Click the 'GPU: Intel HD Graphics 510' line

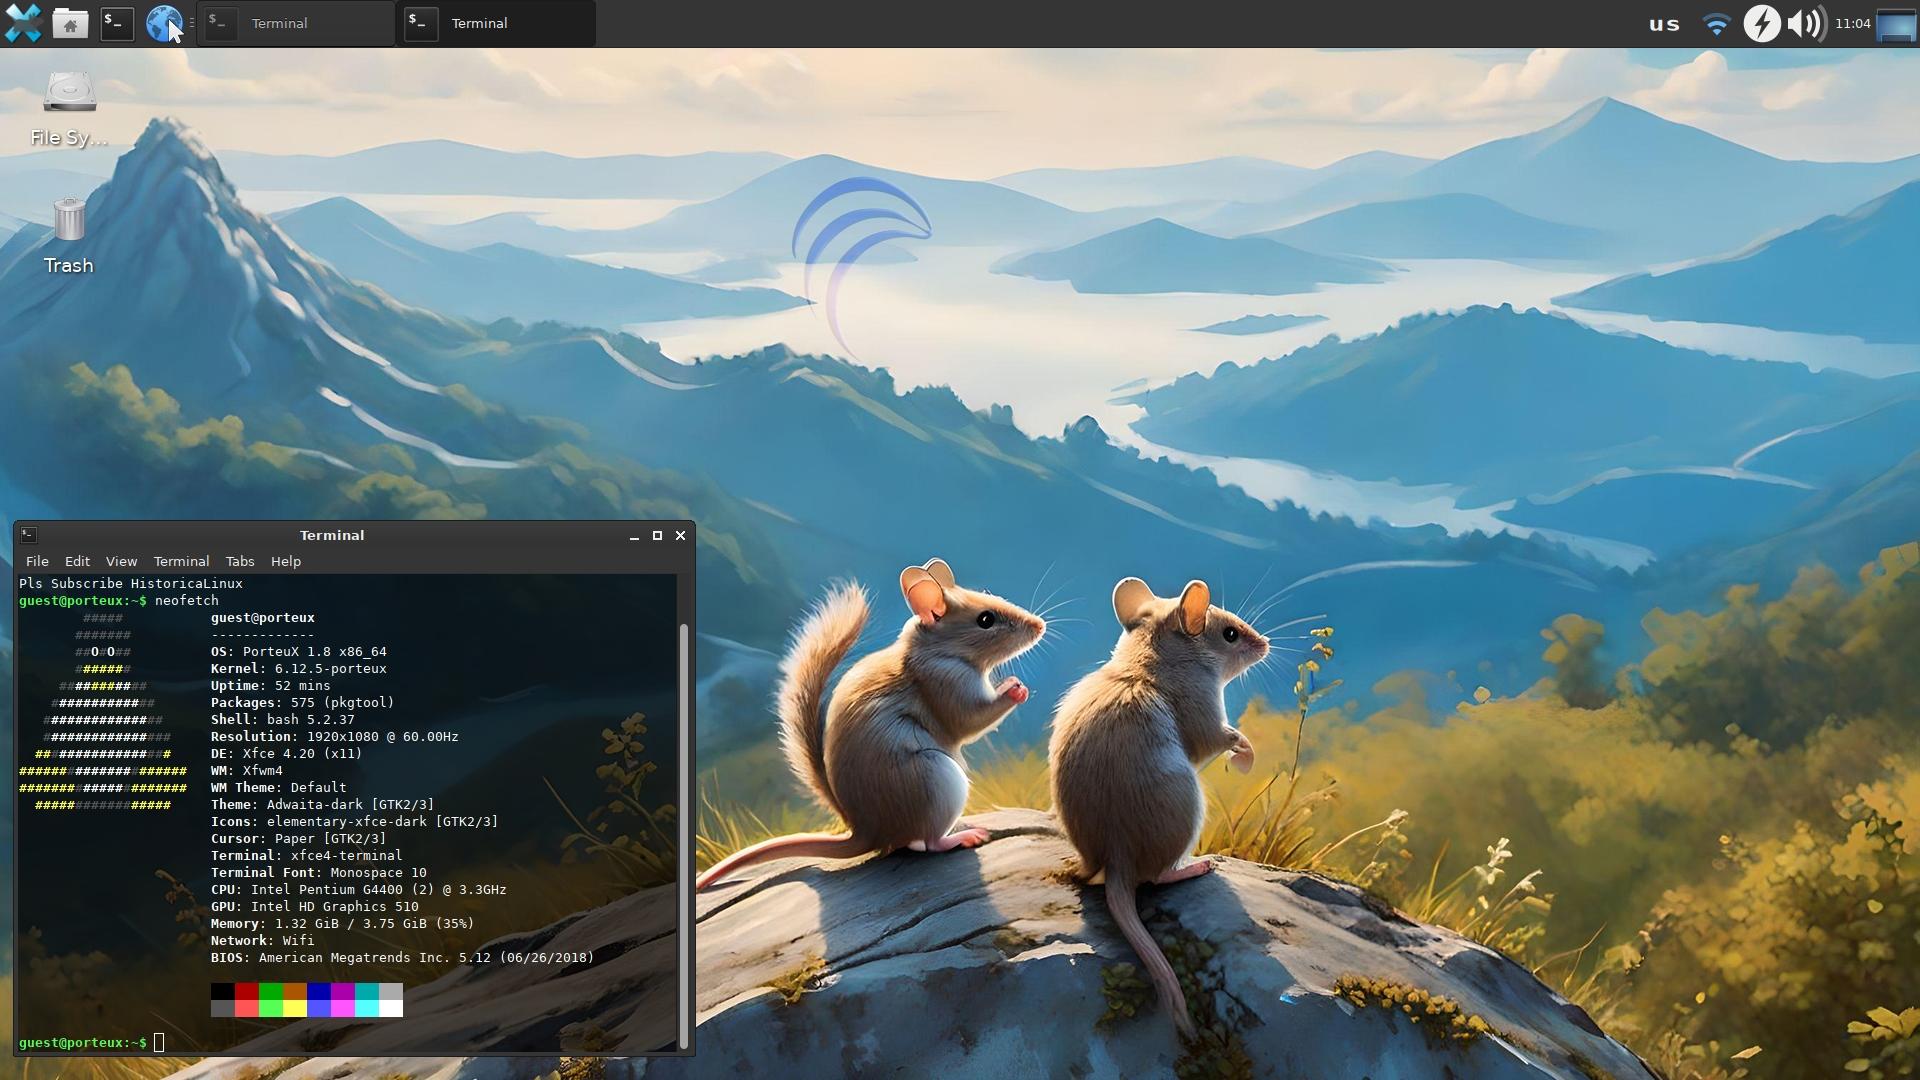point(314,907)
